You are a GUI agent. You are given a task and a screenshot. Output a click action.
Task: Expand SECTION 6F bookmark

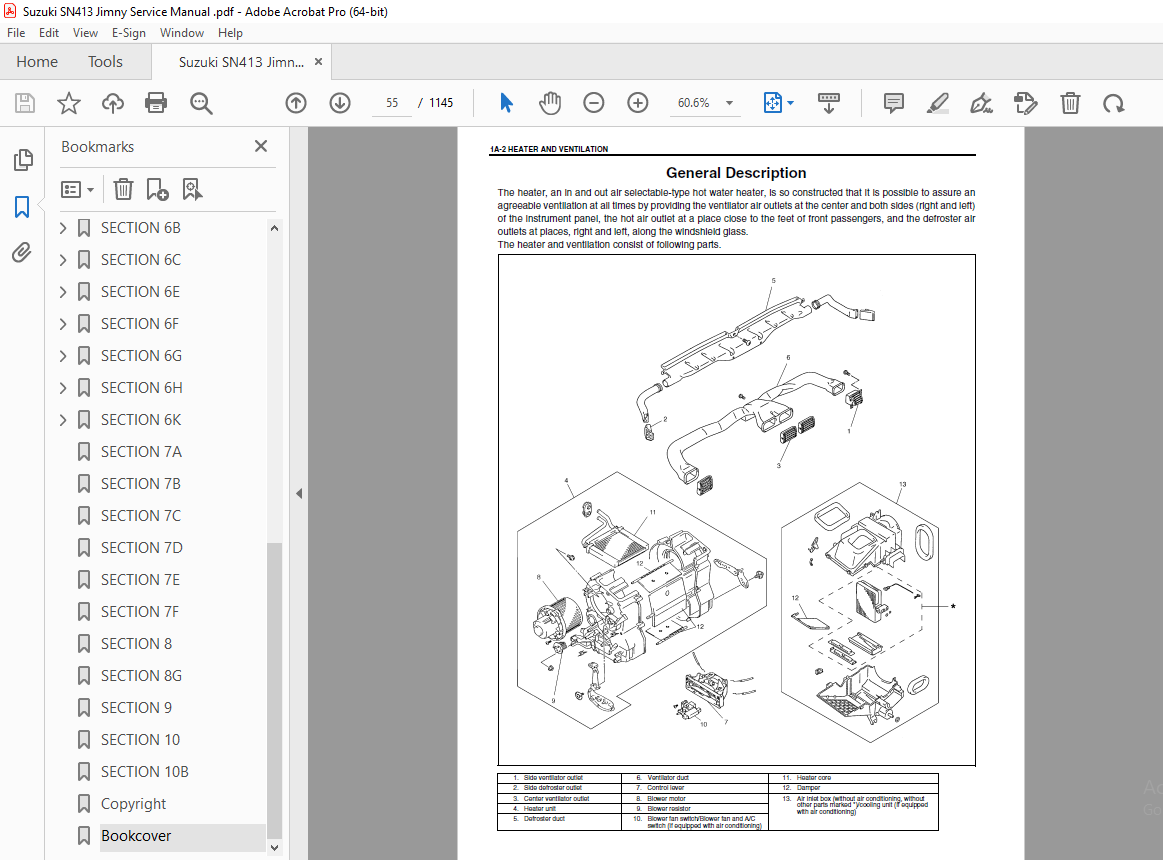(x=63, y=324)
